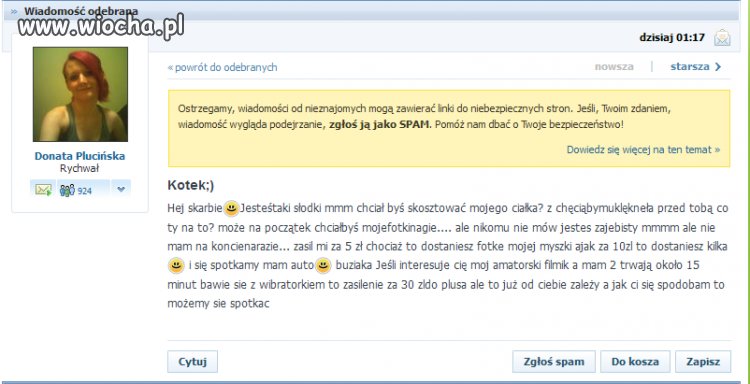This screenshot has width=750, height=384.
Task: Open Donata Plucińska's profile photo
Action: pyautogui.click(x=80, y=94)
